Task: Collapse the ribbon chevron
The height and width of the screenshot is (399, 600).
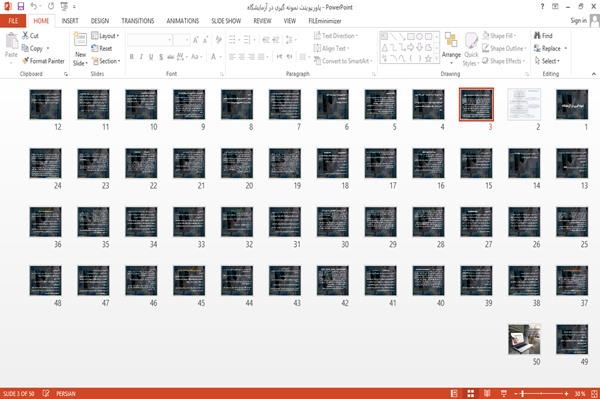Action: 593,74
